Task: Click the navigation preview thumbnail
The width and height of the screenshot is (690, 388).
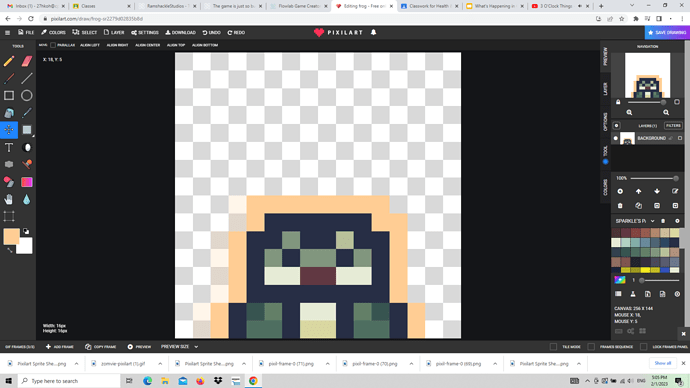Action: tap(647, 76)
